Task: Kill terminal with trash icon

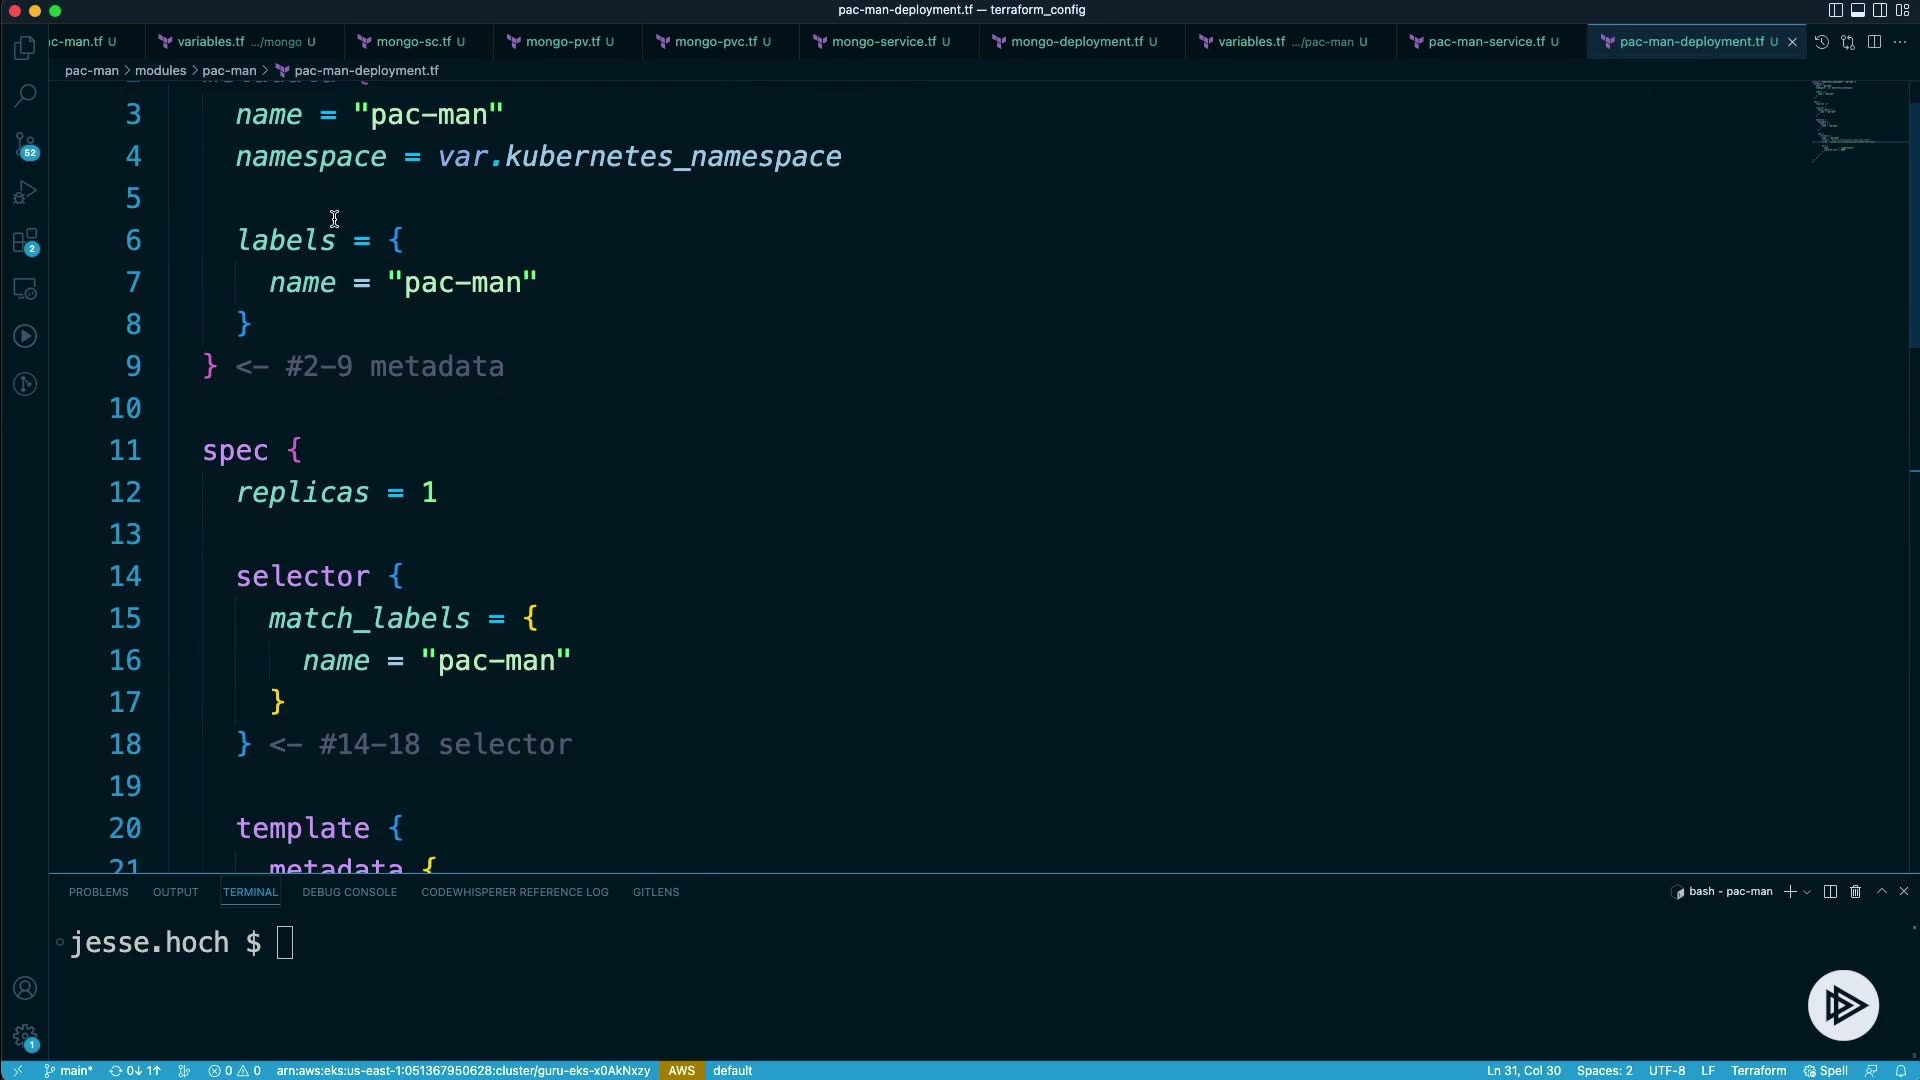Action: pyautogui.click(x=1855, y=891)
